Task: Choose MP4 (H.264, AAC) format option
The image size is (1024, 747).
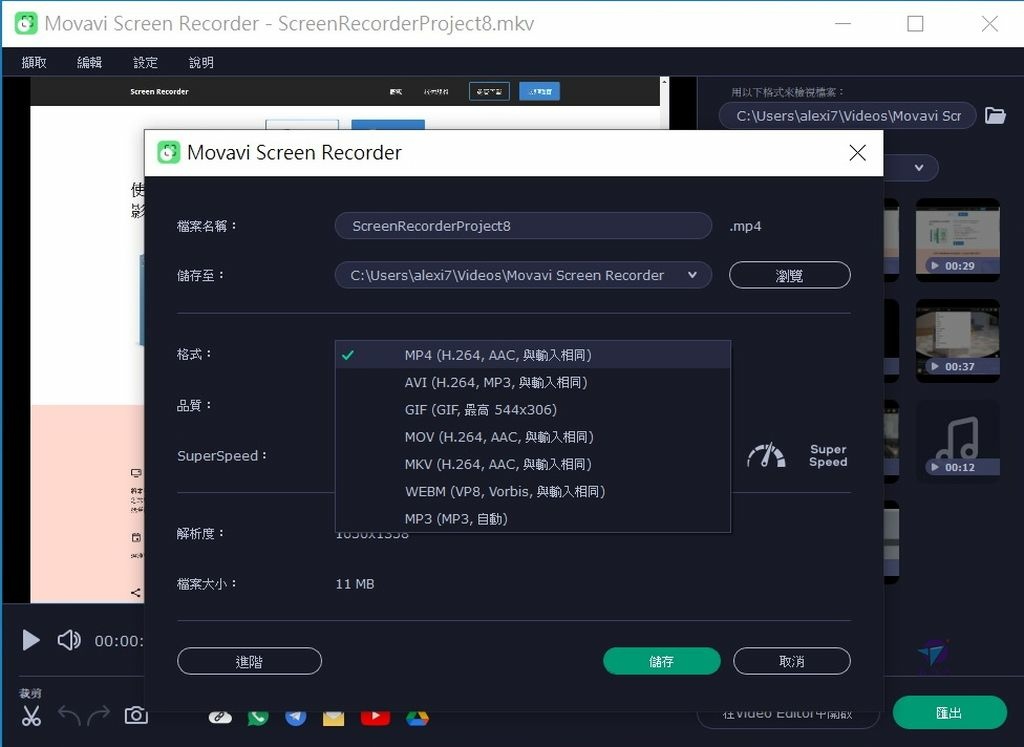Action: [x=533, y=355]
